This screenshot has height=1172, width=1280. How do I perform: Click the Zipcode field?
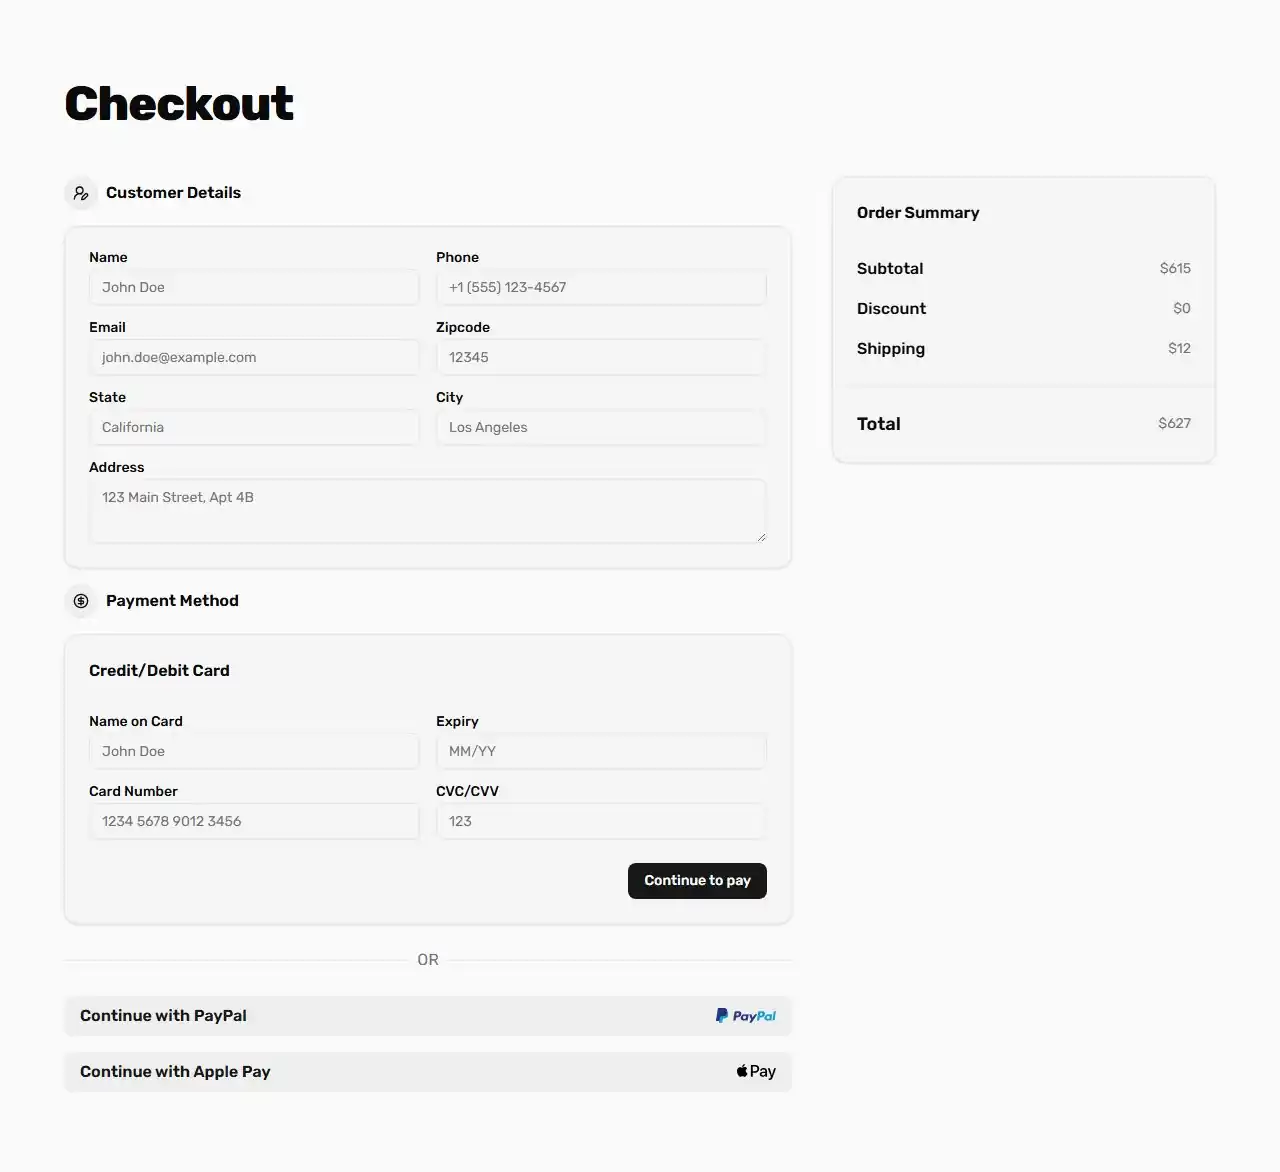pyautogui.click(x=600, y=357)
